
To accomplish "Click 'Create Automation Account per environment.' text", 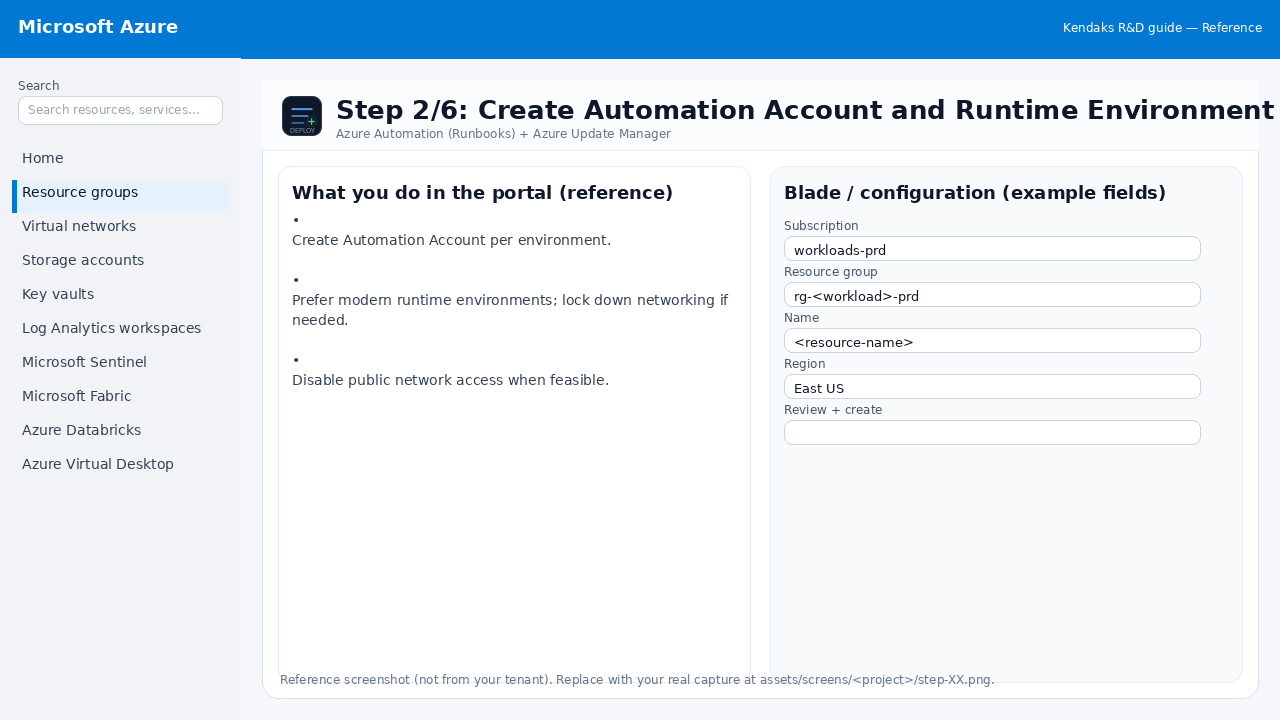I will pyautogui.click(x=451, y=240).
